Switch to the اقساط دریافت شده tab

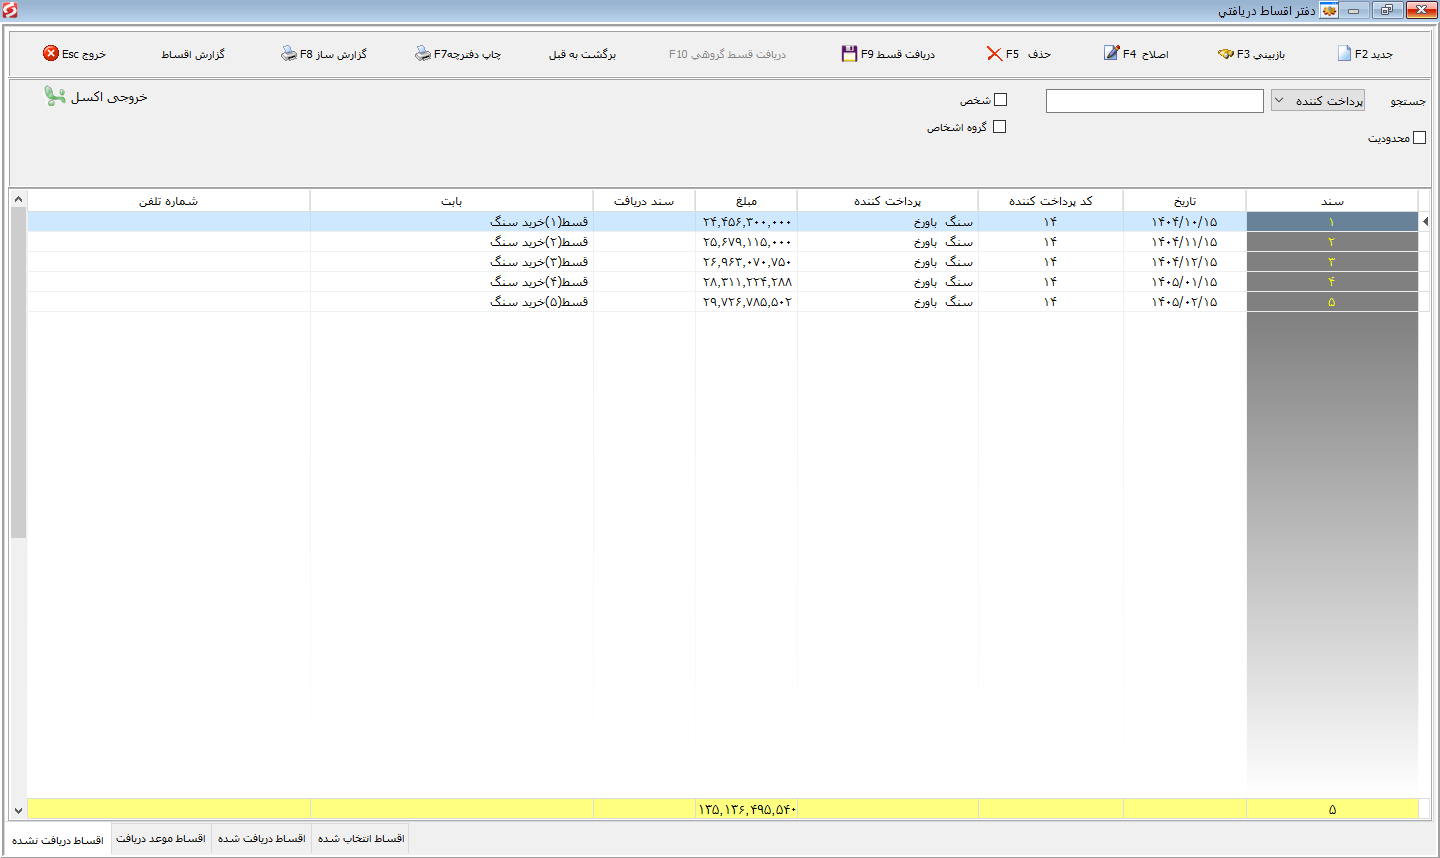click(x=262, y=839)
